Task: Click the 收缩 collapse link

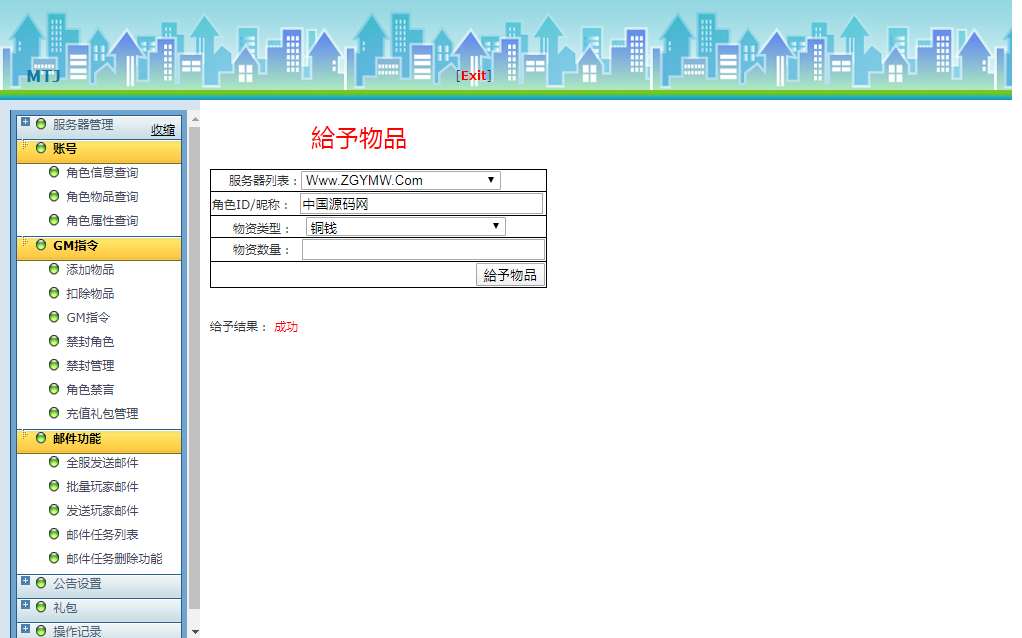Action: click(x=163, y=130)
